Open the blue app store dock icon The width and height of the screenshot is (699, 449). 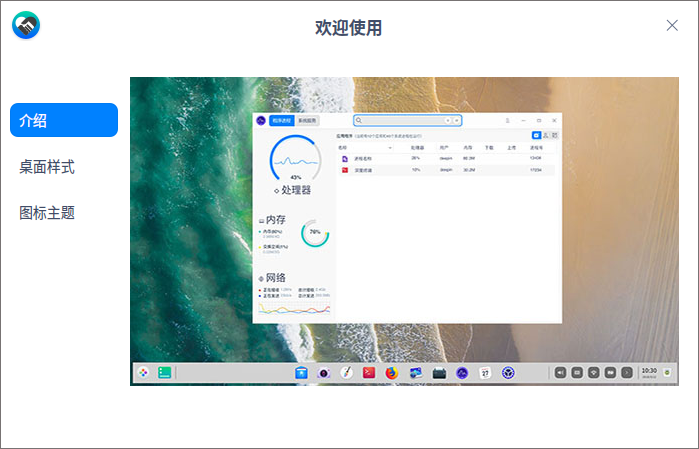tap(301, 373)
